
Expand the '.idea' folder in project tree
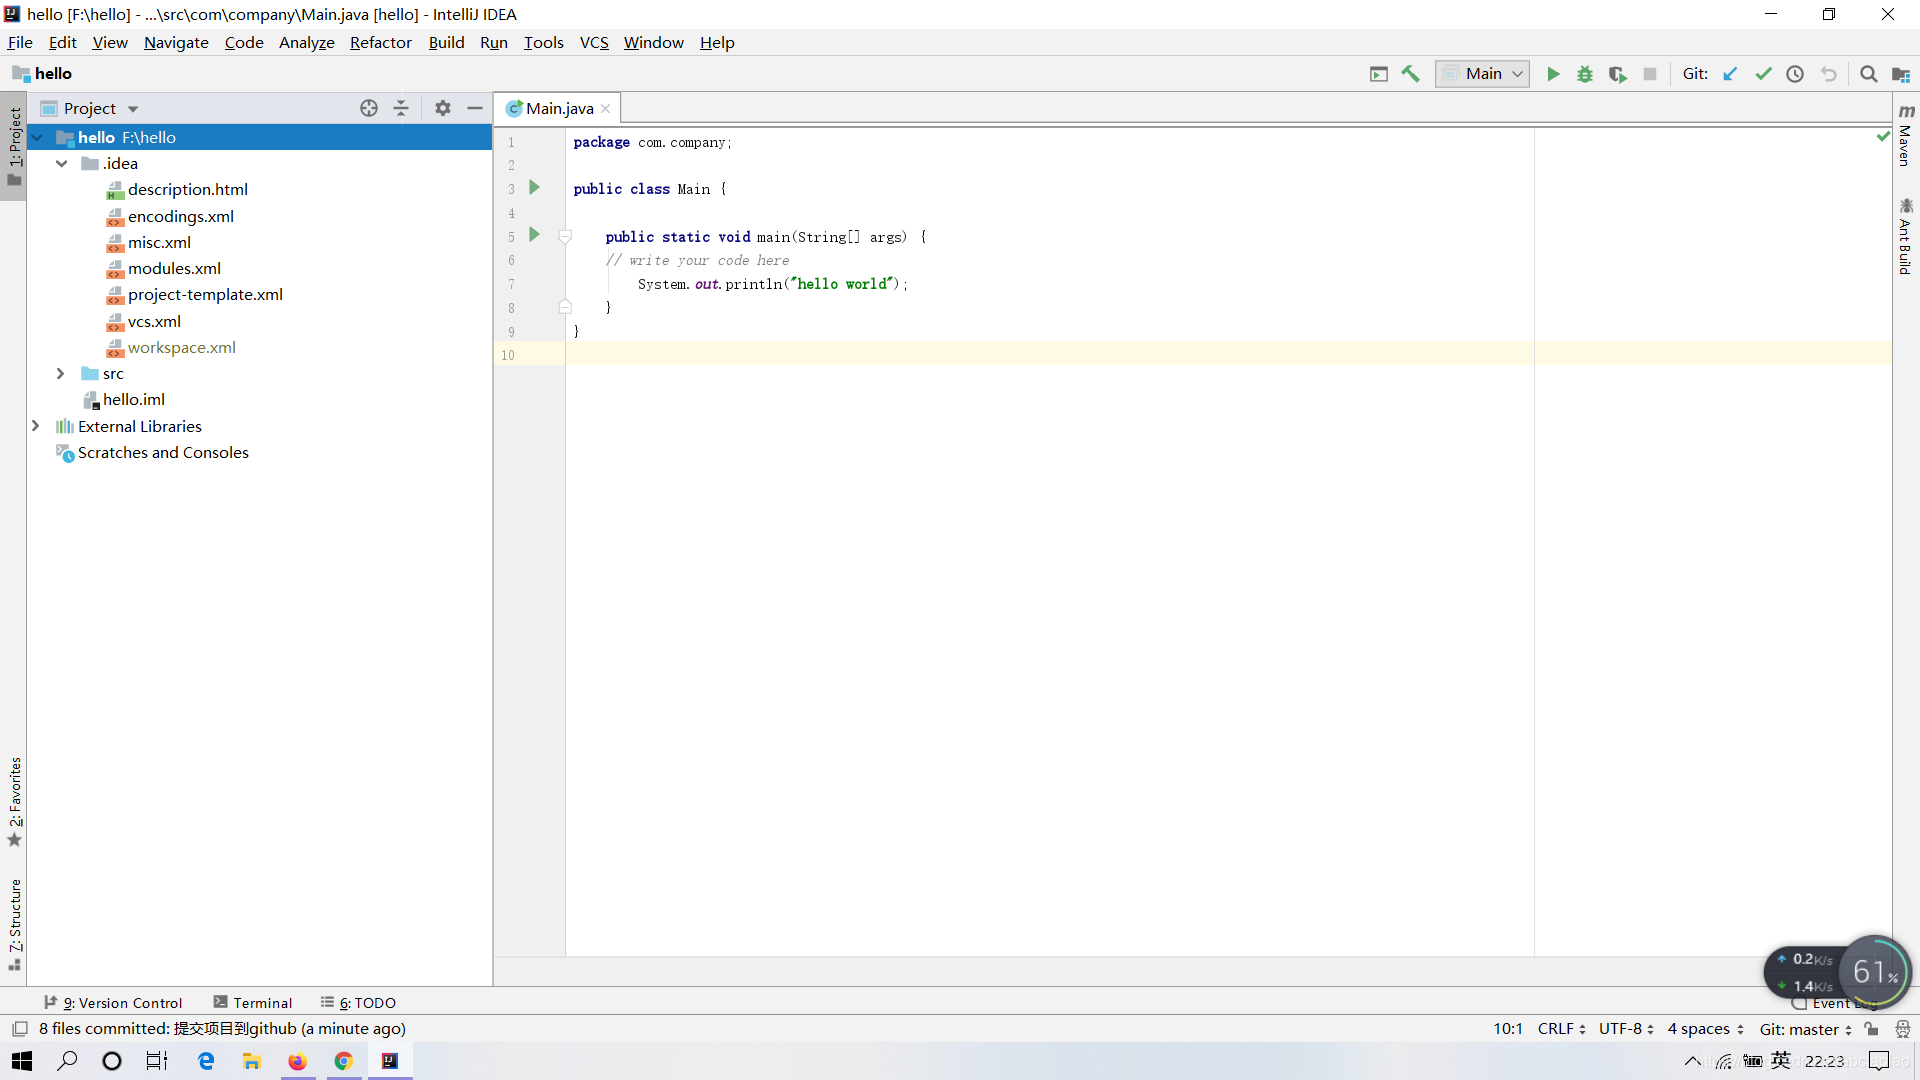coord(61,164)
